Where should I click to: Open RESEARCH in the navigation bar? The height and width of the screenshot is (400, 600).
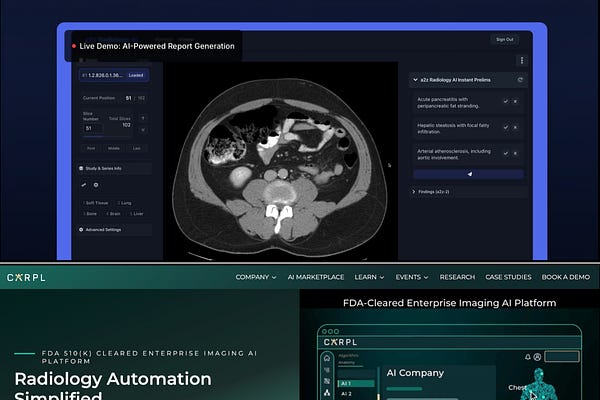coord(457,277)
